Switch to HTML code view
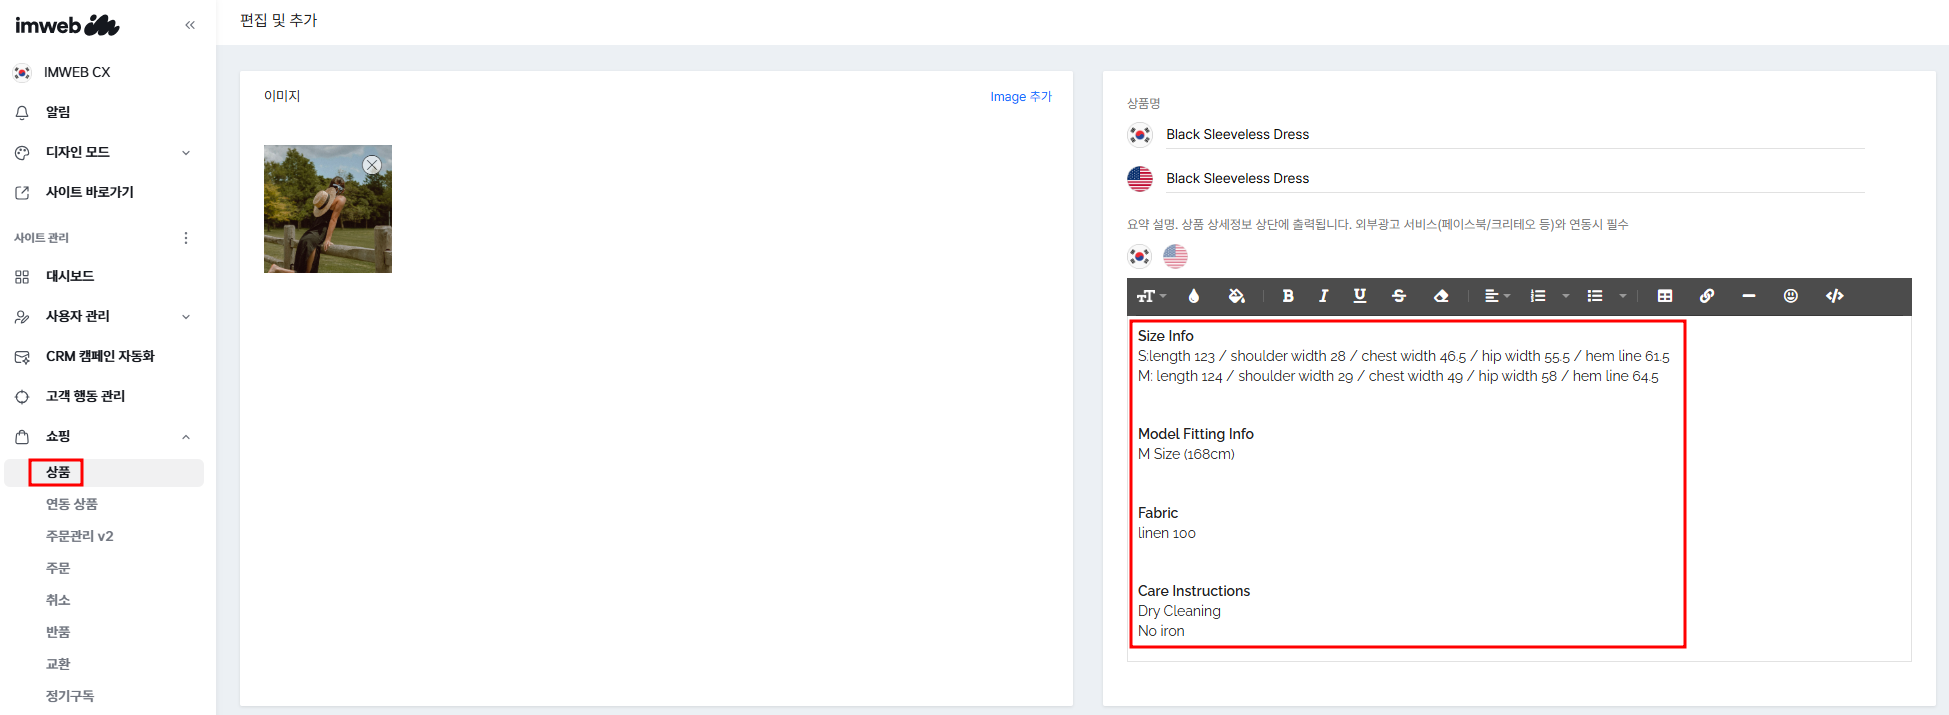This screenshot has height=715, width=1949. (x=1835, y=296)
